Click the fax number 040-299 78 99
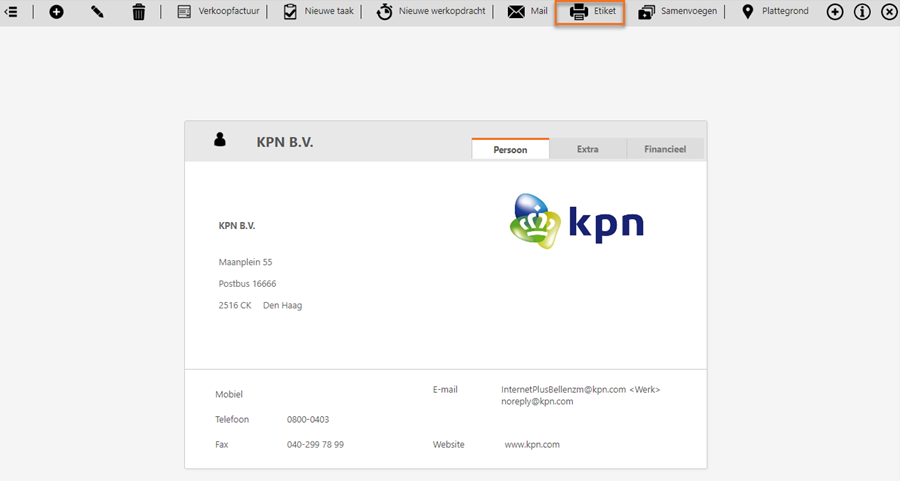The image size is (900, 482). pyautogui.click(x=315, y=445)
